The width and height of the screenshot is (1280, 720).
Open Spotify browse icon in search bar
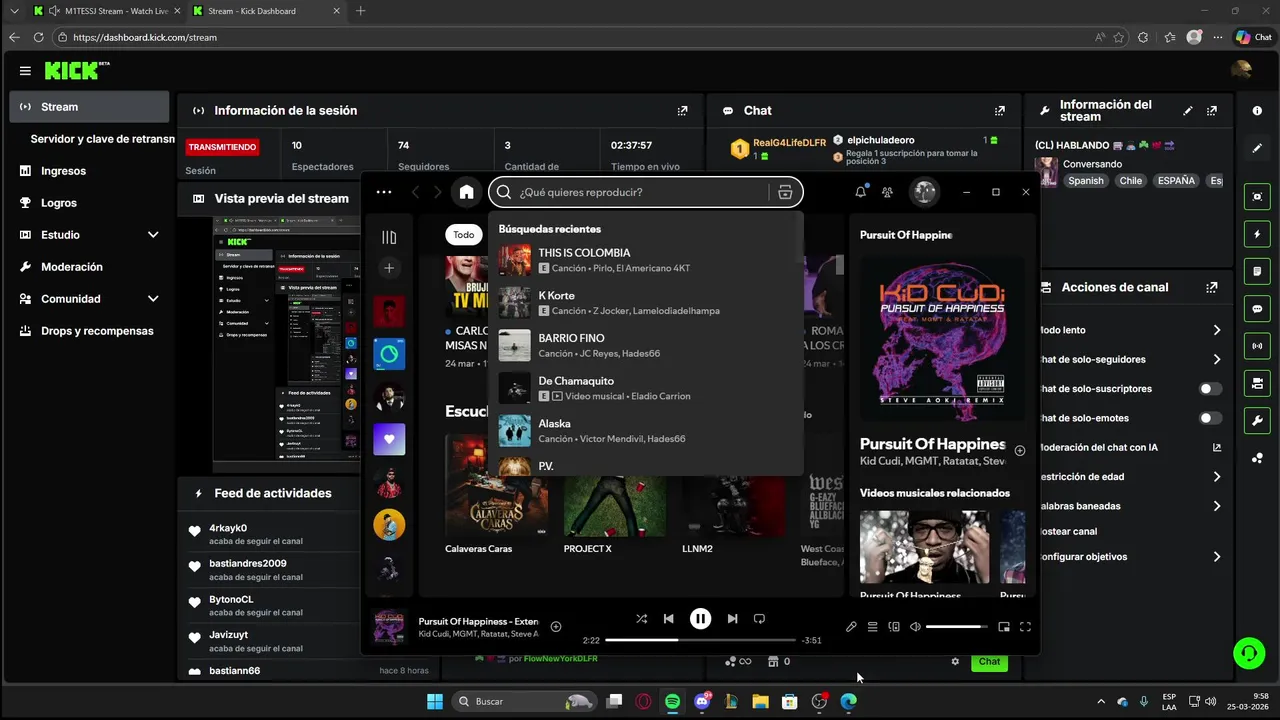pos(785,192)
